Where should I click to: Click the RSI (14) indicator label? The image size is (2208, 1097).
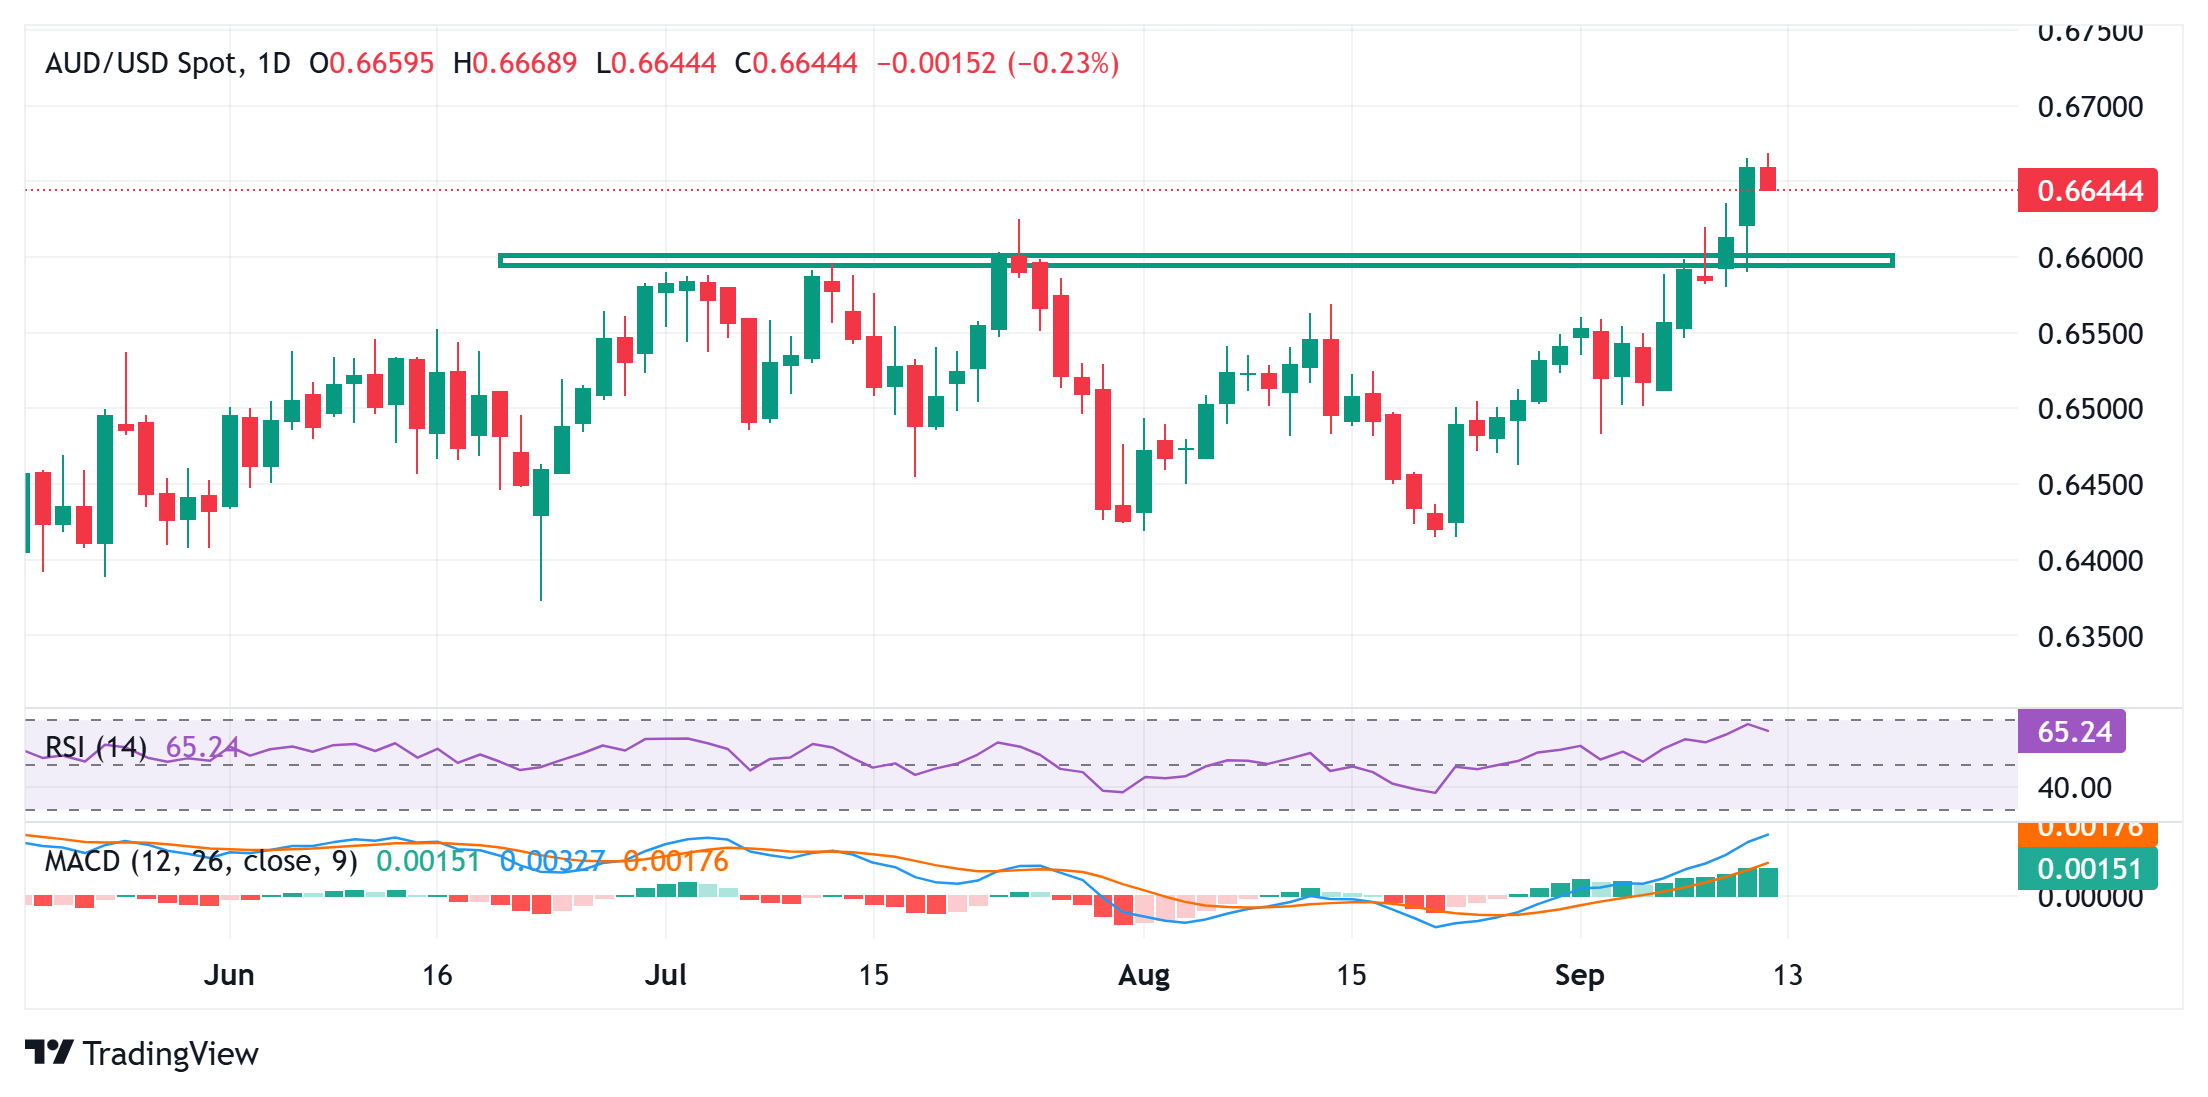(96, 747)
